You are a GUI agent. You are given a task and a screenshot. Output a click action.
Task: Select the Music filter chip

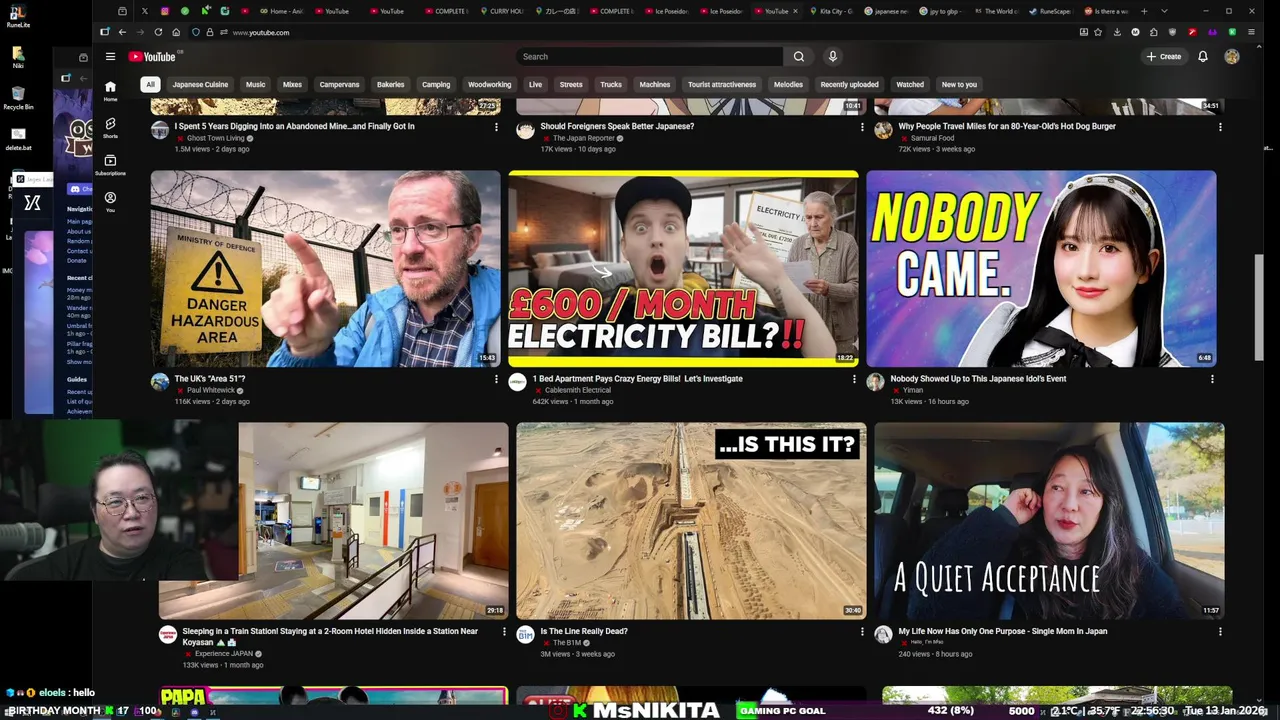coord(256,85)
